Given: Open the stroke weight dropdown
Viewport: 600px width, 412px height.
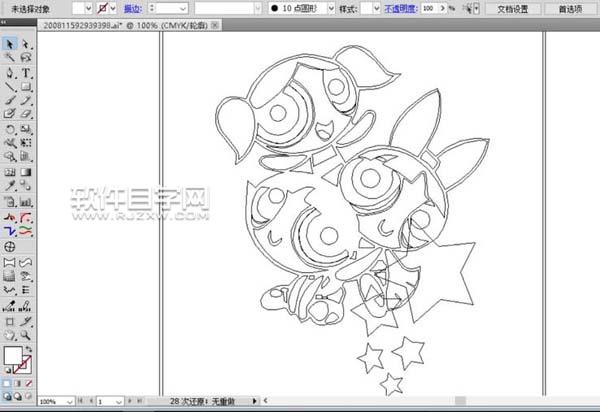Looking at the screenshot, I should coord(183,8).
